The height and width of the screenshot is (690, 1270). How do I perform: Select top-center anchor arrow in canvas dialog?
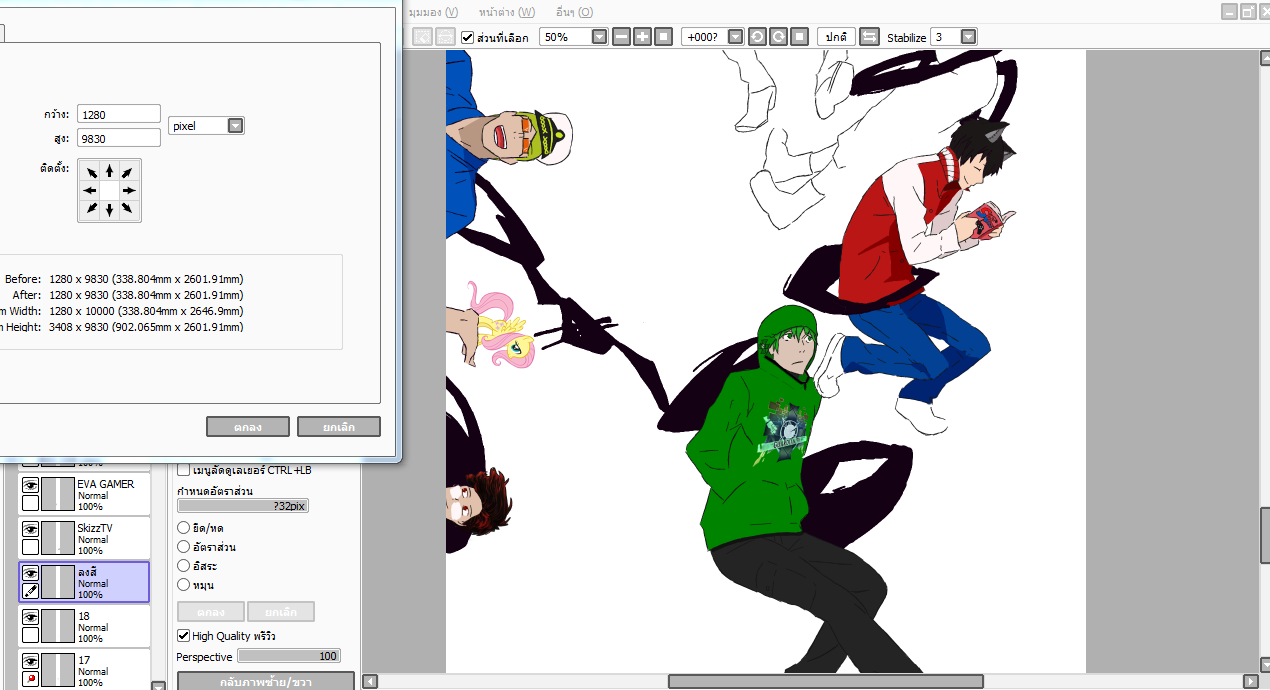[x=110, y=172]
